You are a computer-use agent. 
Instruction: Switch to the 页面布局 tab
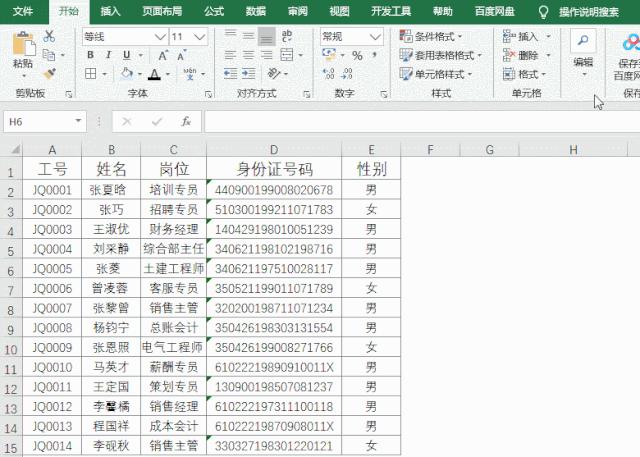[x=162, y=11]
